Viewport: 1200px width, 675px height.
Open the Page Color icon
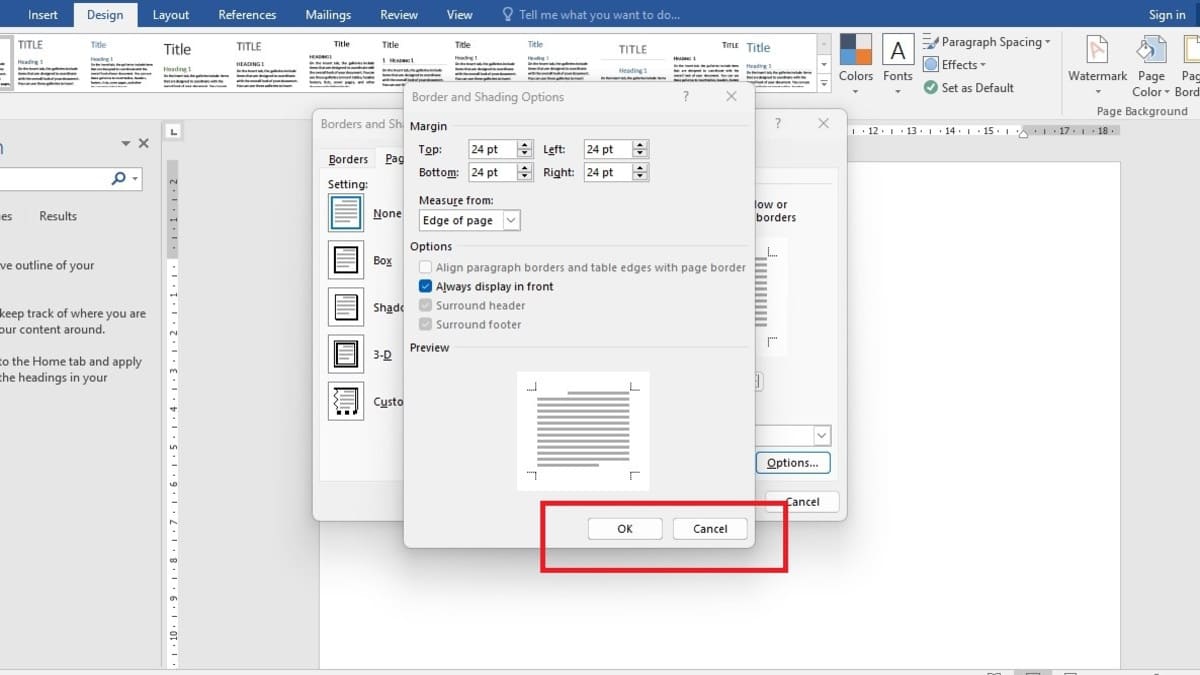(x=1152, y=50)
